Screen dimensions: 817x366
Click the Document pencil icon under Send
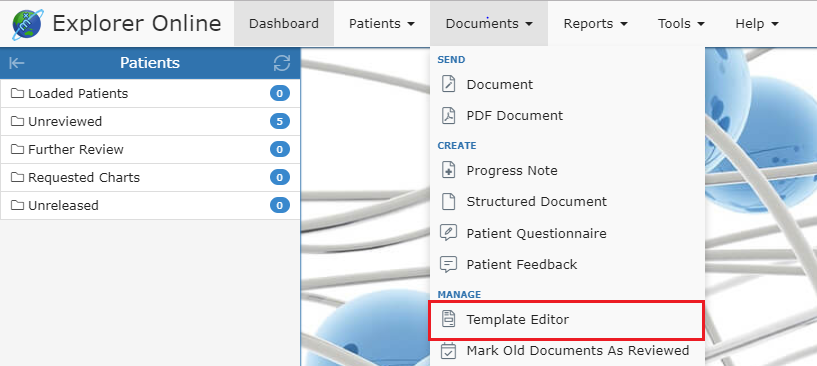coord(448,84)
